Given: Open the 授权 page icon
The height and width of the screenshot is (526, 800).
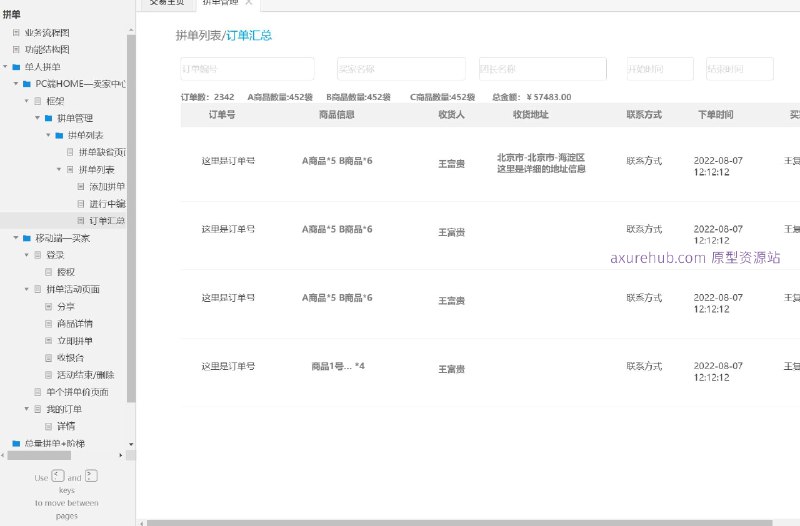Looking at the screenshot, I should point(48,272).
